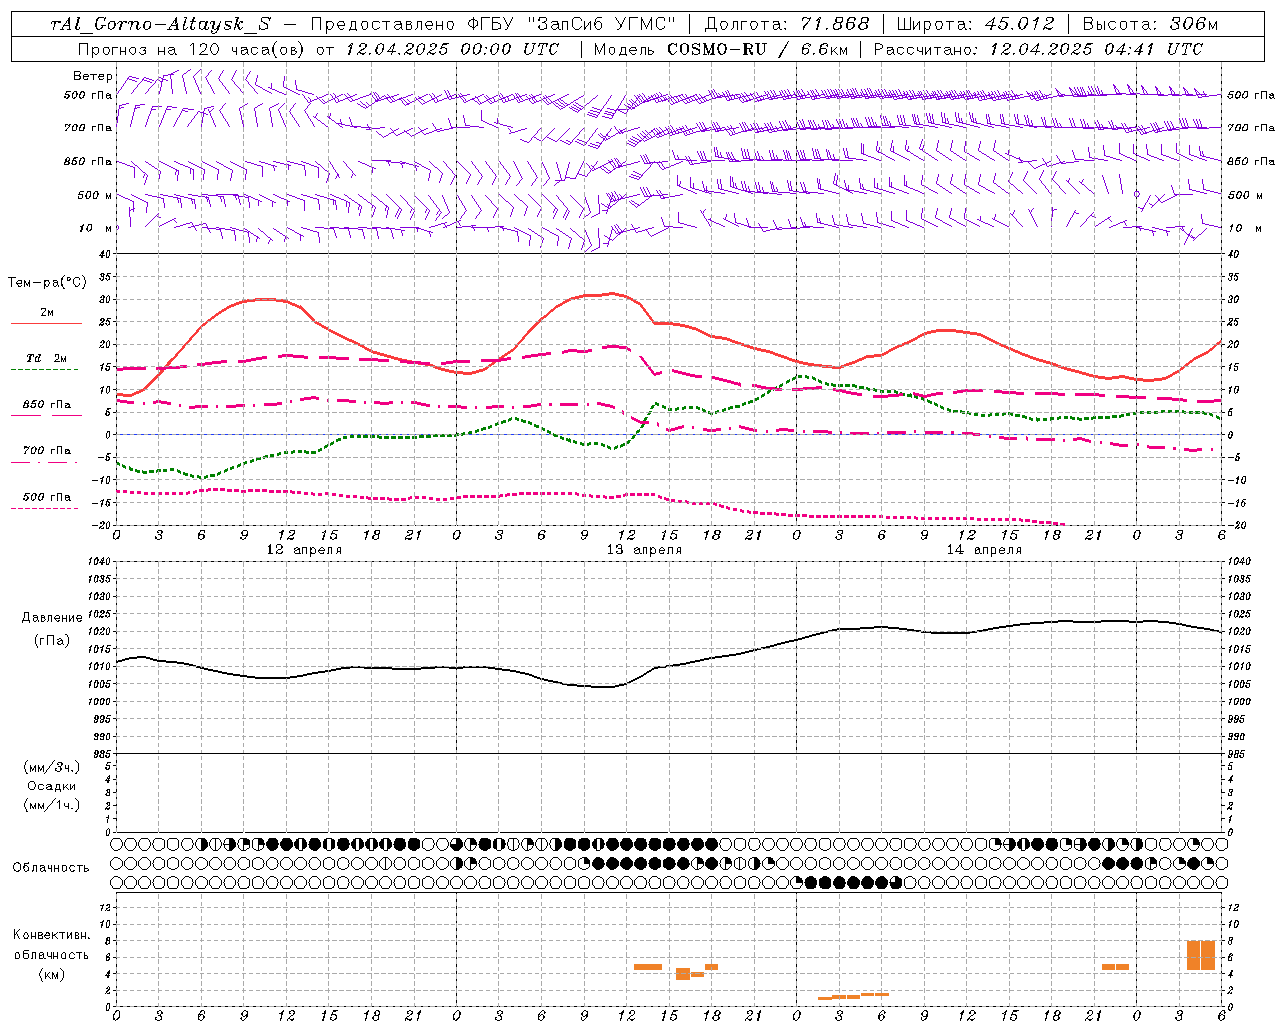Click the 'Ветер' wind panel label
Screen dimensions: 1280x1024
93,76
